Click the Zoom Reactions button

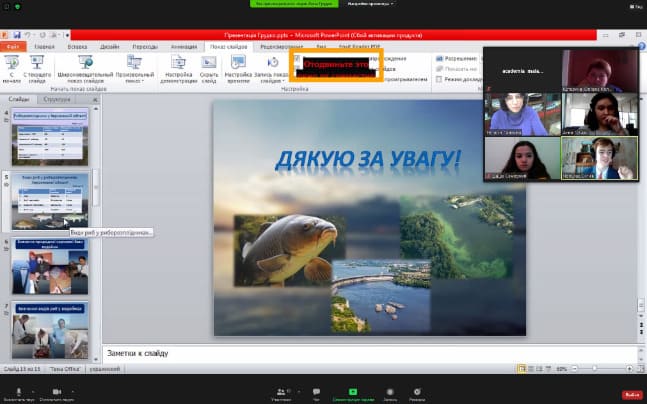(x=417, y=394)
